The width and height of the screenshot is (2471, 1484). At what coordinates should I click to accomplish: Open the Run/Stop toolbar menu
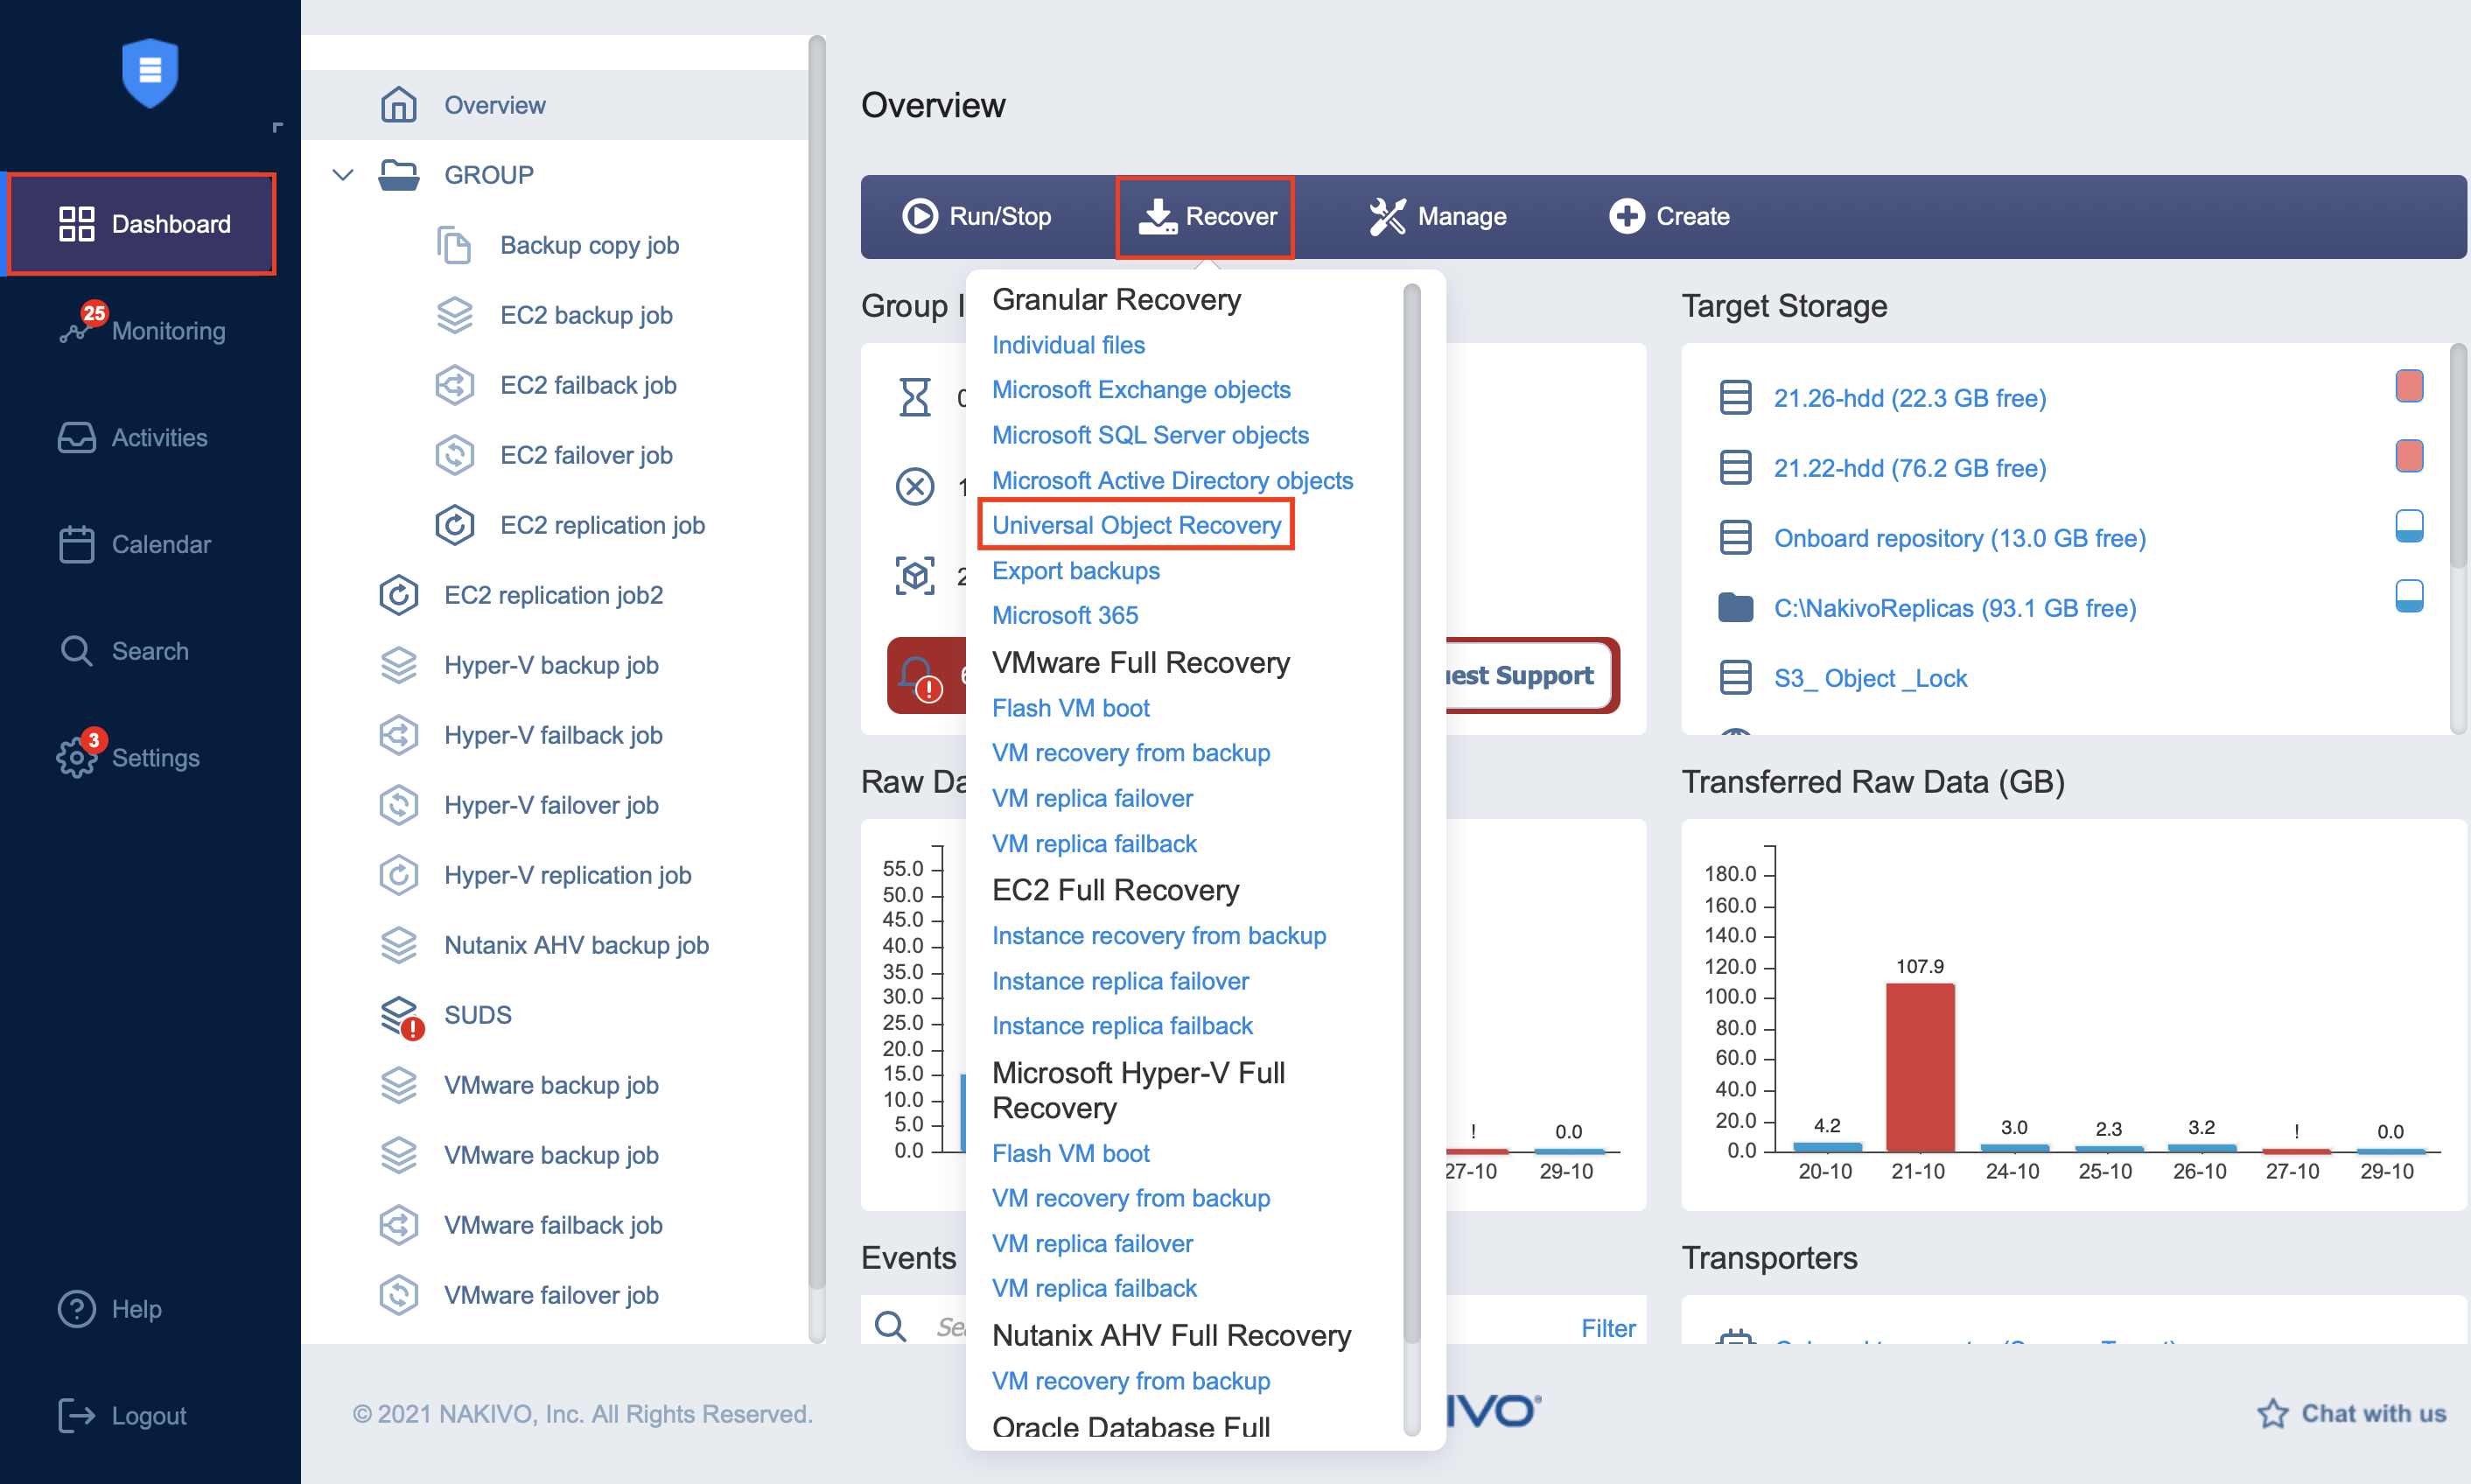(x=976, y=216)
